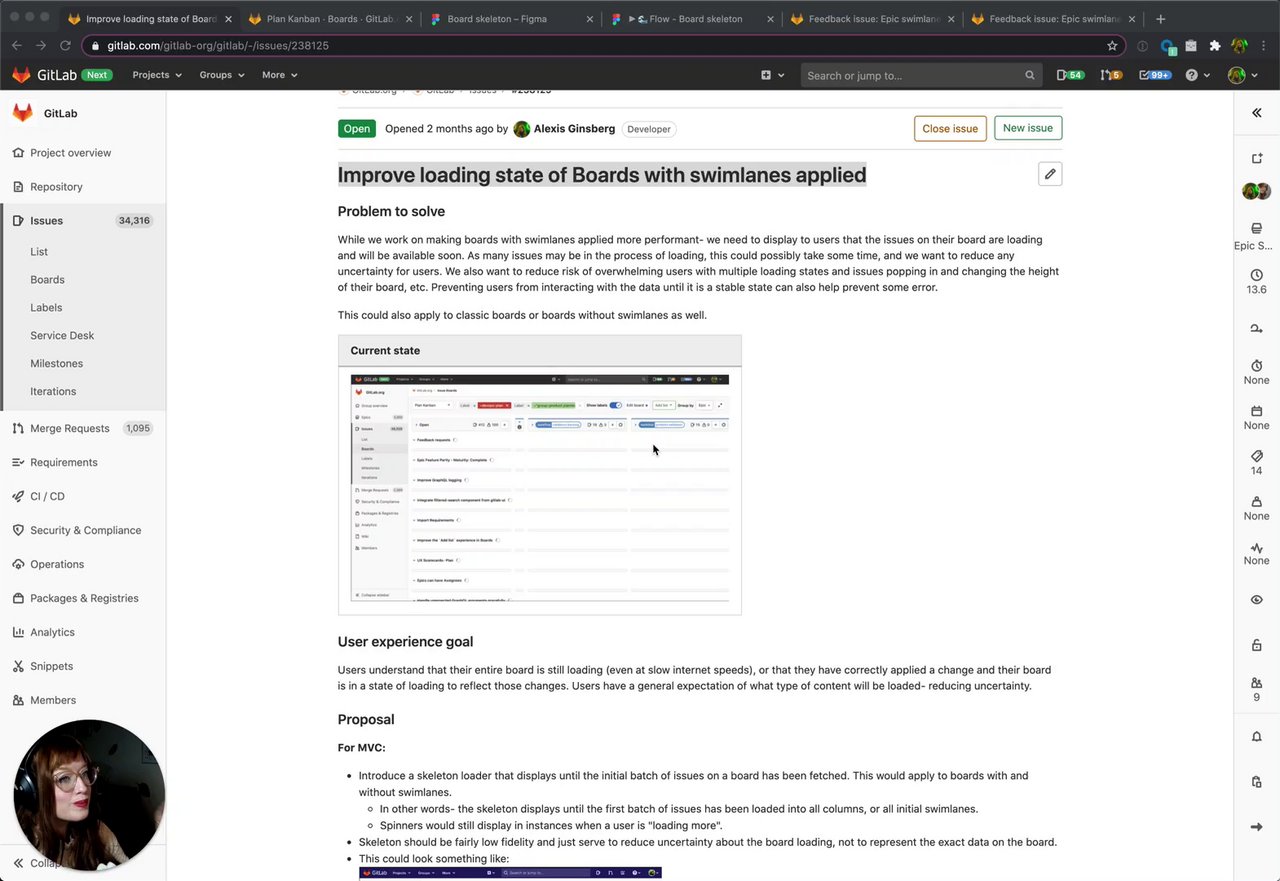Open Alexis Ginsberg's profile link
The width and height of the screenshot is (1280, 881).
point(575,129)
